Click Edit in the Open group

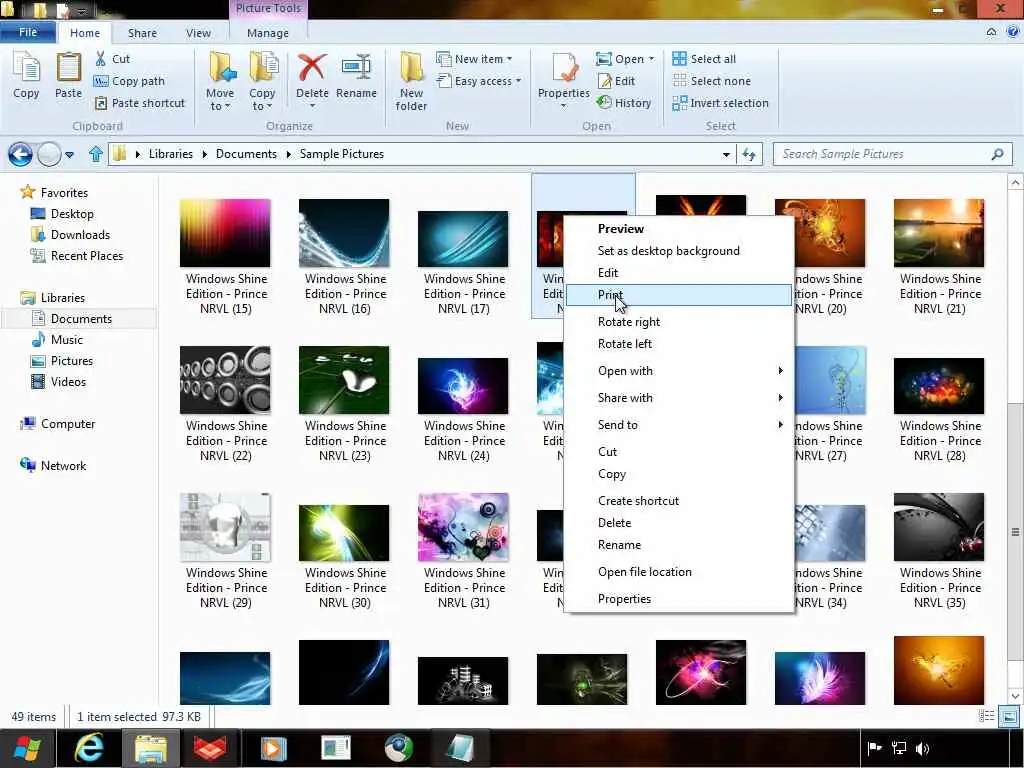click(616, 81)
